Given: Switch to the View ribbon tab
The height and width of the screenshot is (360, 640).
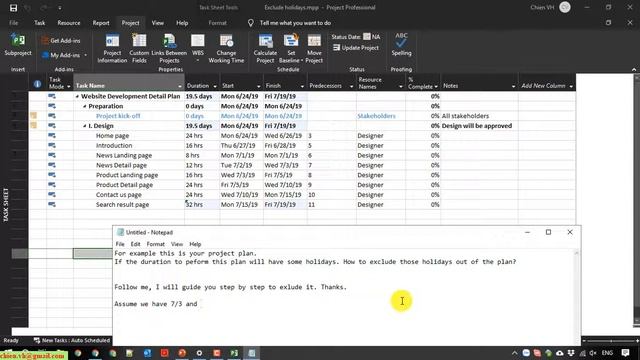Looking at the screenshot, I should coord(158,23).
